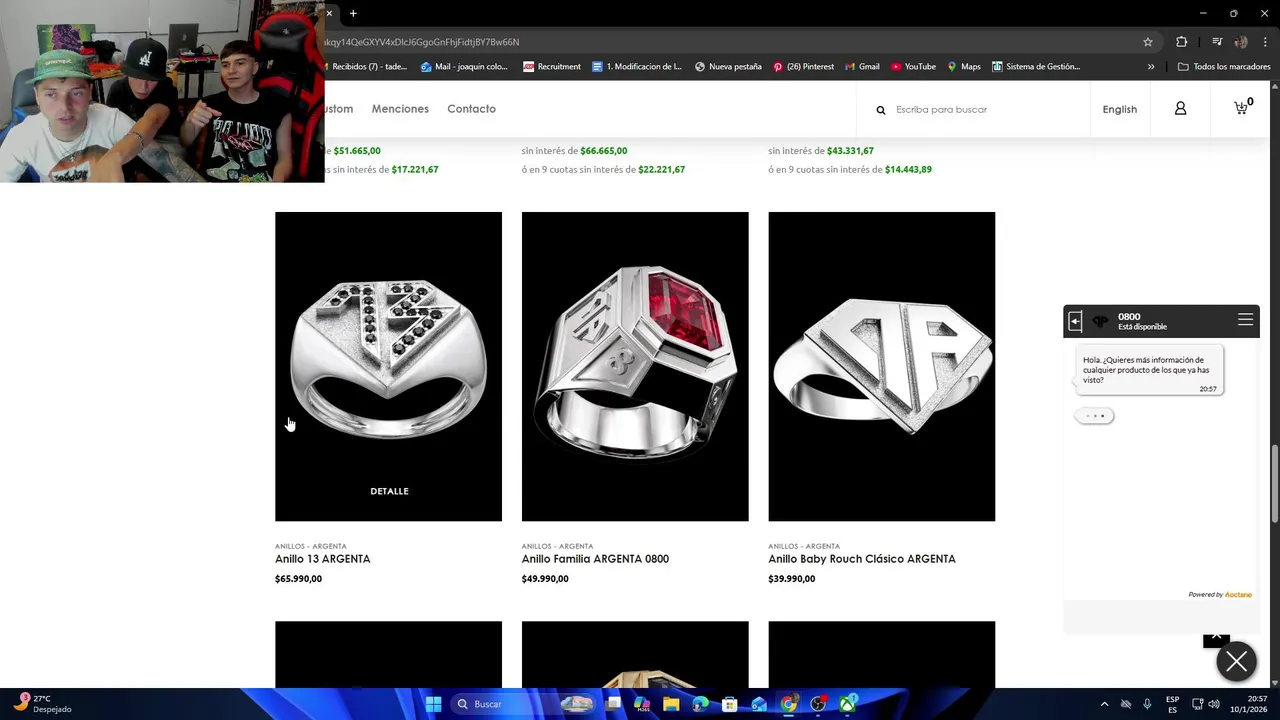Viewport: 1280px width, 720px height.
Task: Click DETALLE on Anillo 13 ring
Action: [x=389, y=491]
